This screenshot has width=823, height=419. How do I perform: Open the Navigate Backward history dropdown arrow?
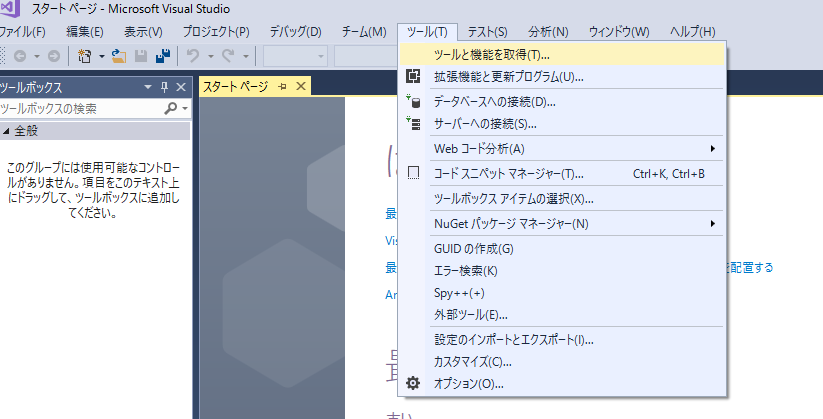tap(37, 56)
